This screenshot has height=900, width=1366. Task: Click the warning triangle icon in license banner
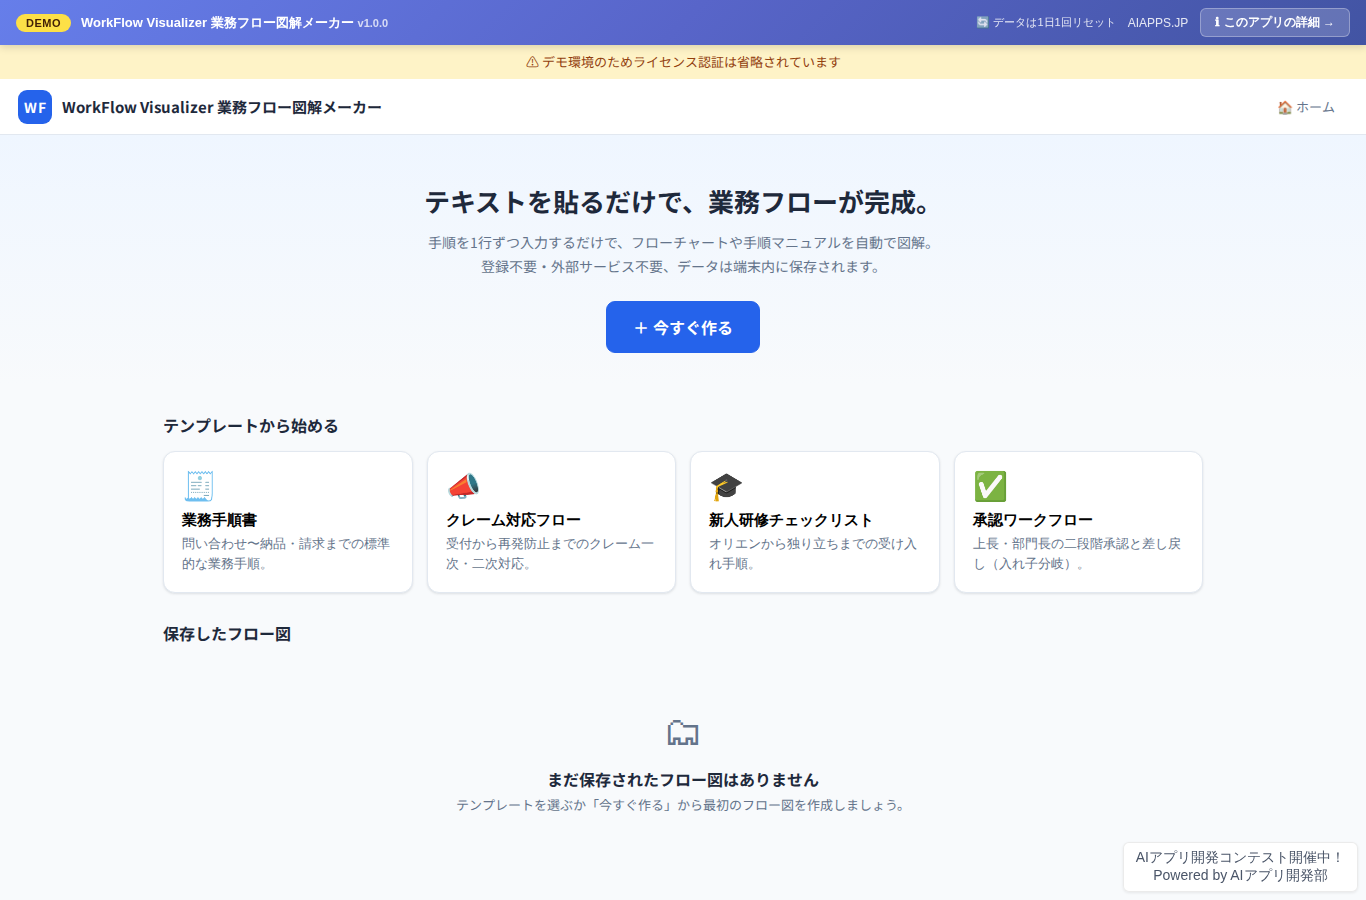click(x=532, y=62)
